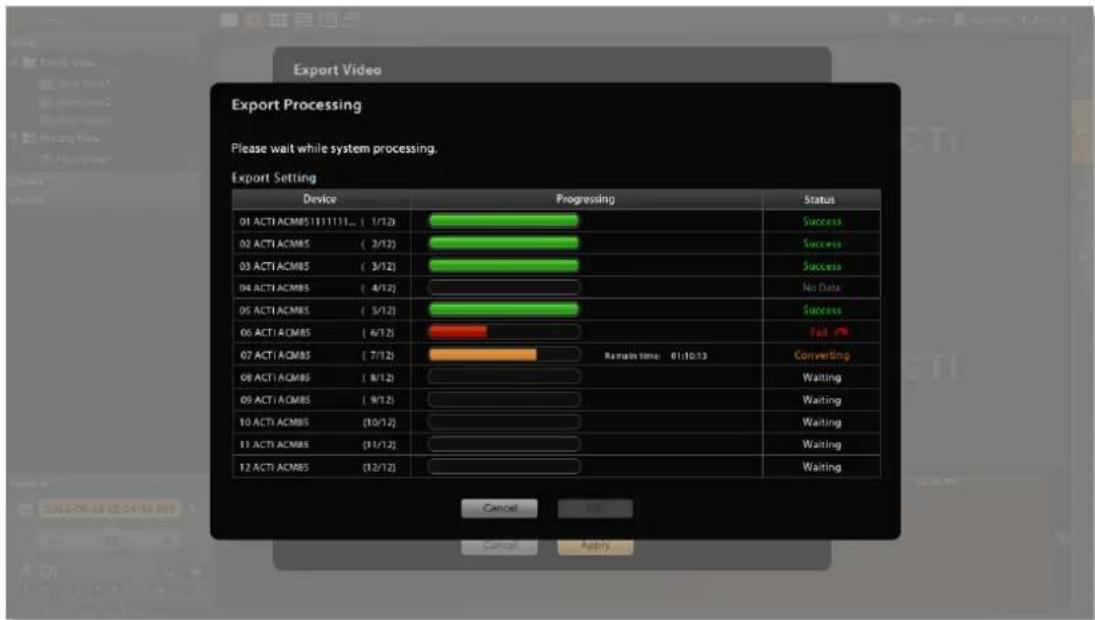
Task: Click the Waiting status for device 08
Action: [822, 377]
